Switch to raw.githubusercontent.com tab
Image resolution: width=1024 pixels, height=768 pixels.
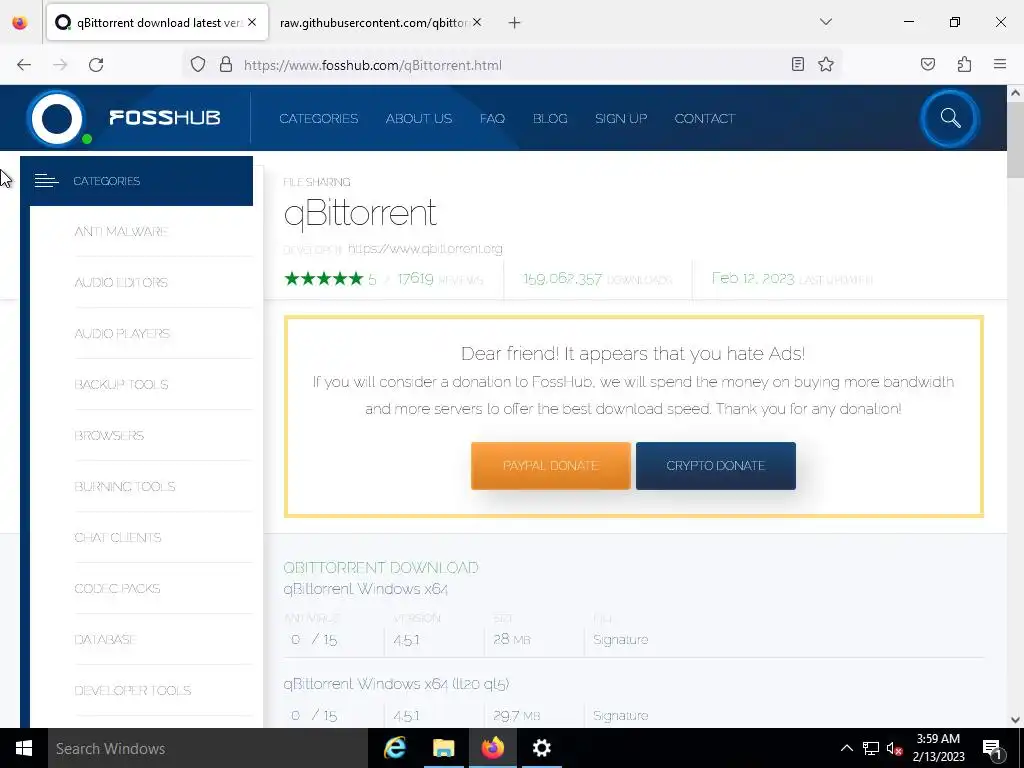click(374, 22)
